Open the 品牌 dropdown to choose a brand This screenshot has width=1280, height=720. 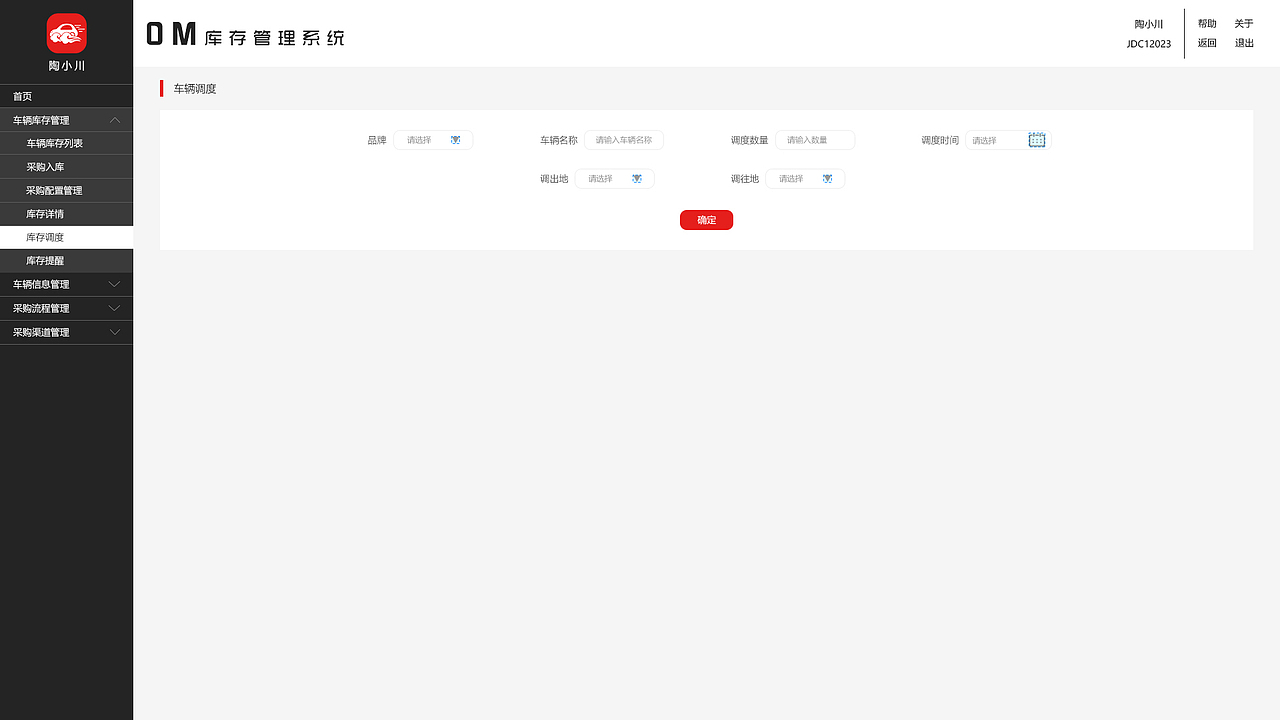click(425, 140)
